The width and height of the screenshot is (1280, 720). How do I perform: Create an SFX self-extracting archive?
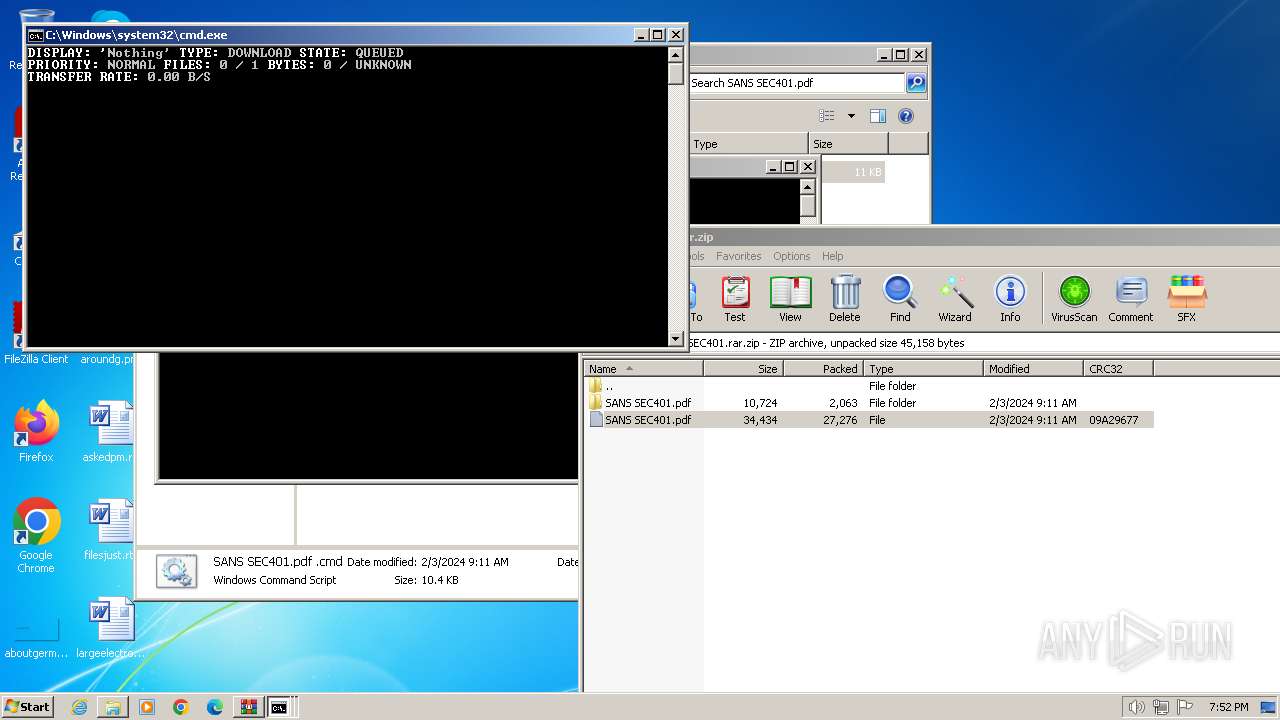pyautogui.click(x=1186, y=299)
